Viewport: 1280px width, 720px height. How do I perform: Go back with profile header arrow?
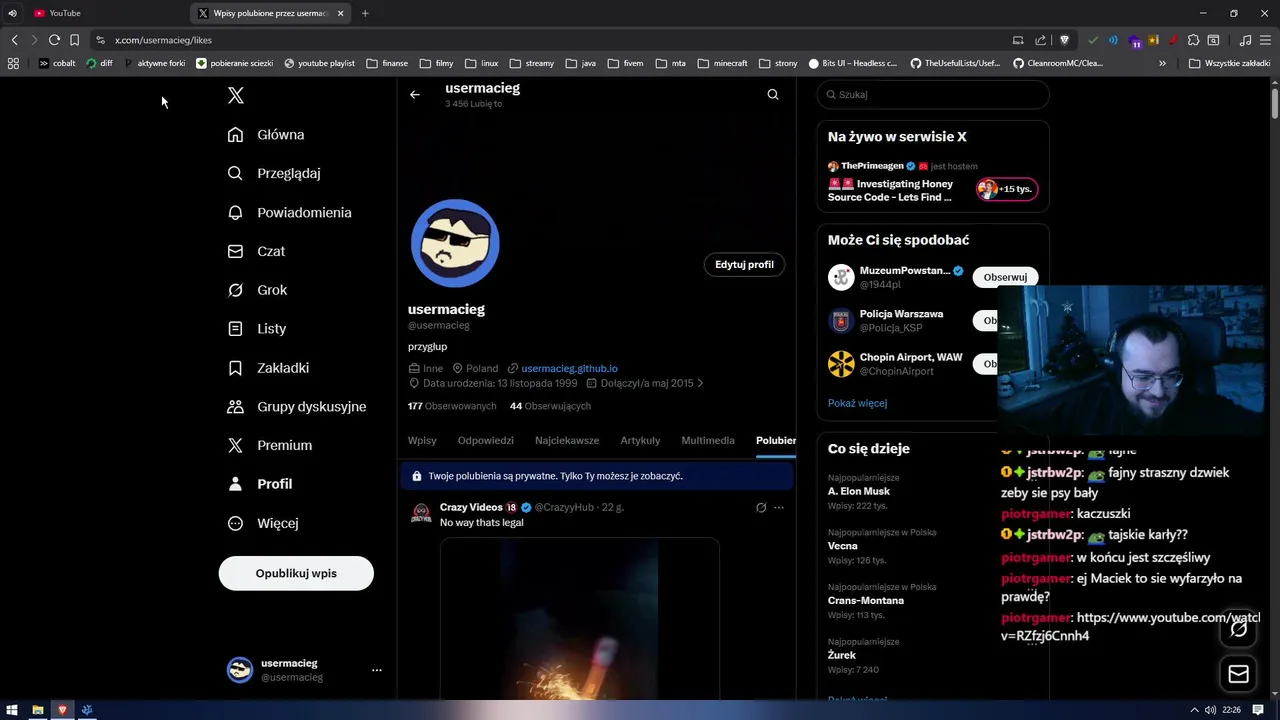pyautogui.click(x=415, y=95)
